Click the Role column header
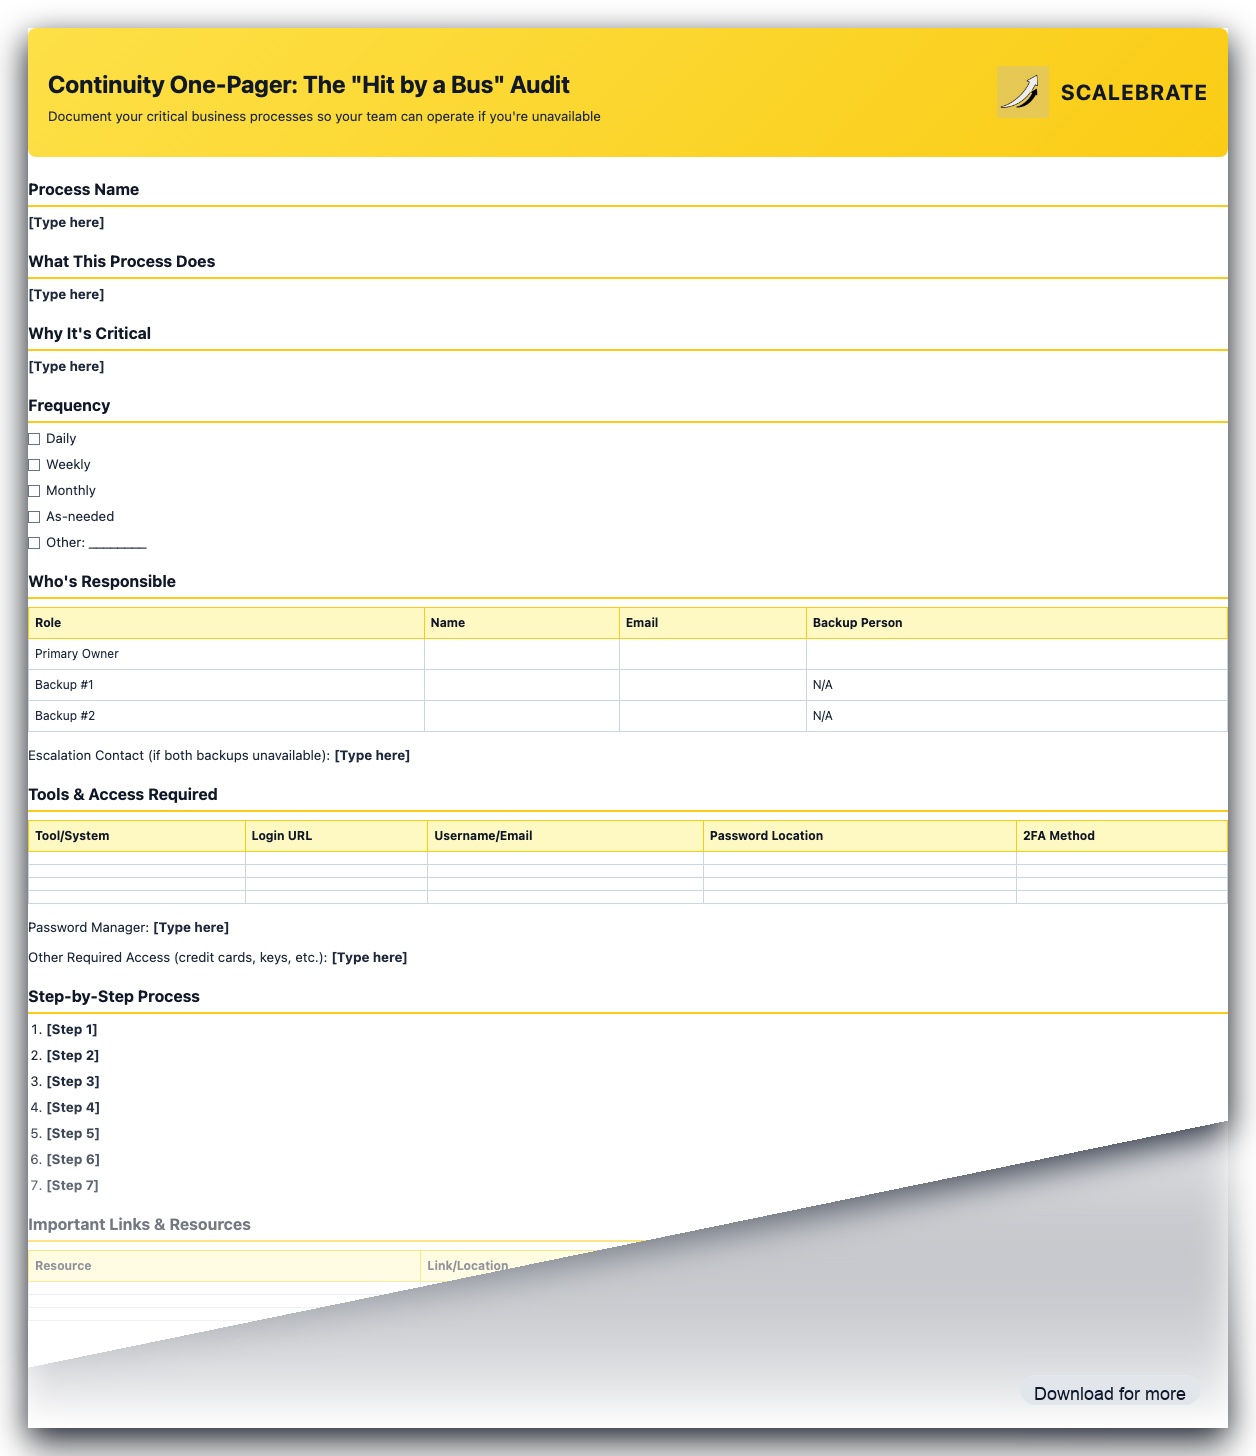Screen dimensions: 1256x1456 [226, 623]
